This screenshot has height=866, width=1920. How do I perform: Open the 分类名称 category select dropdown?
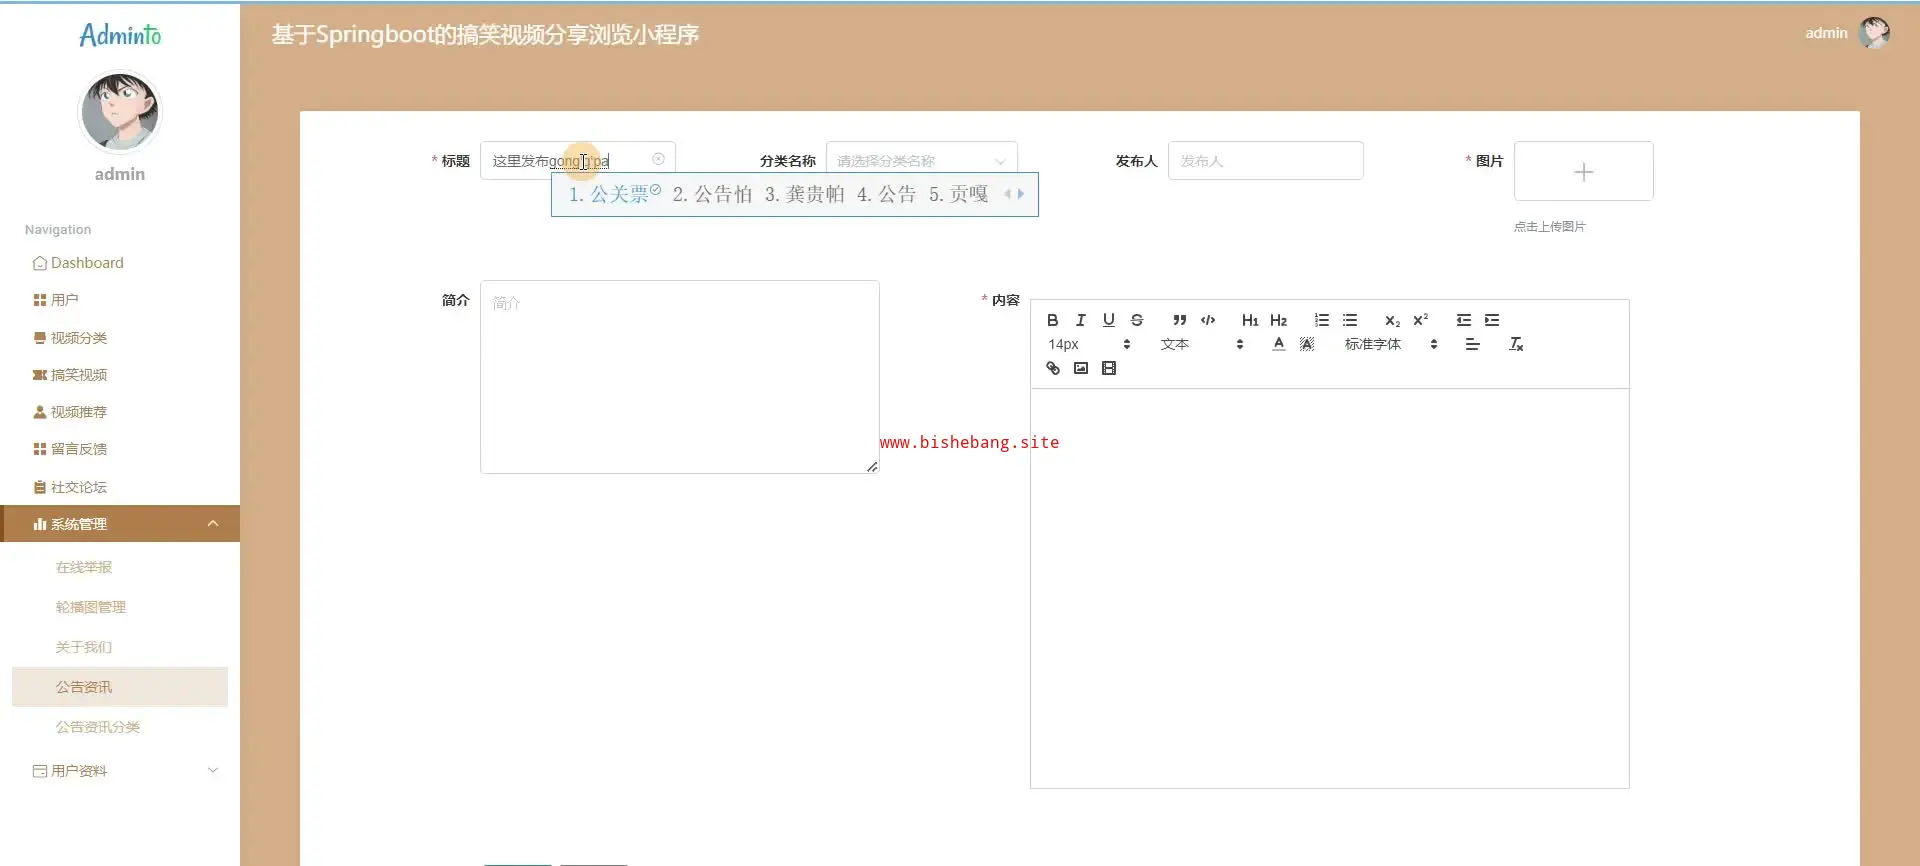coord(921,160)
